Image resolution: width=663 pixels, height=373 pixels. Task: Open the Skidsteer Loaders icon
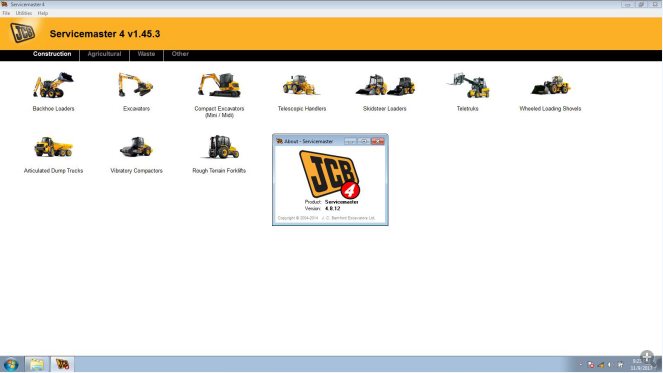click(385, 85)
